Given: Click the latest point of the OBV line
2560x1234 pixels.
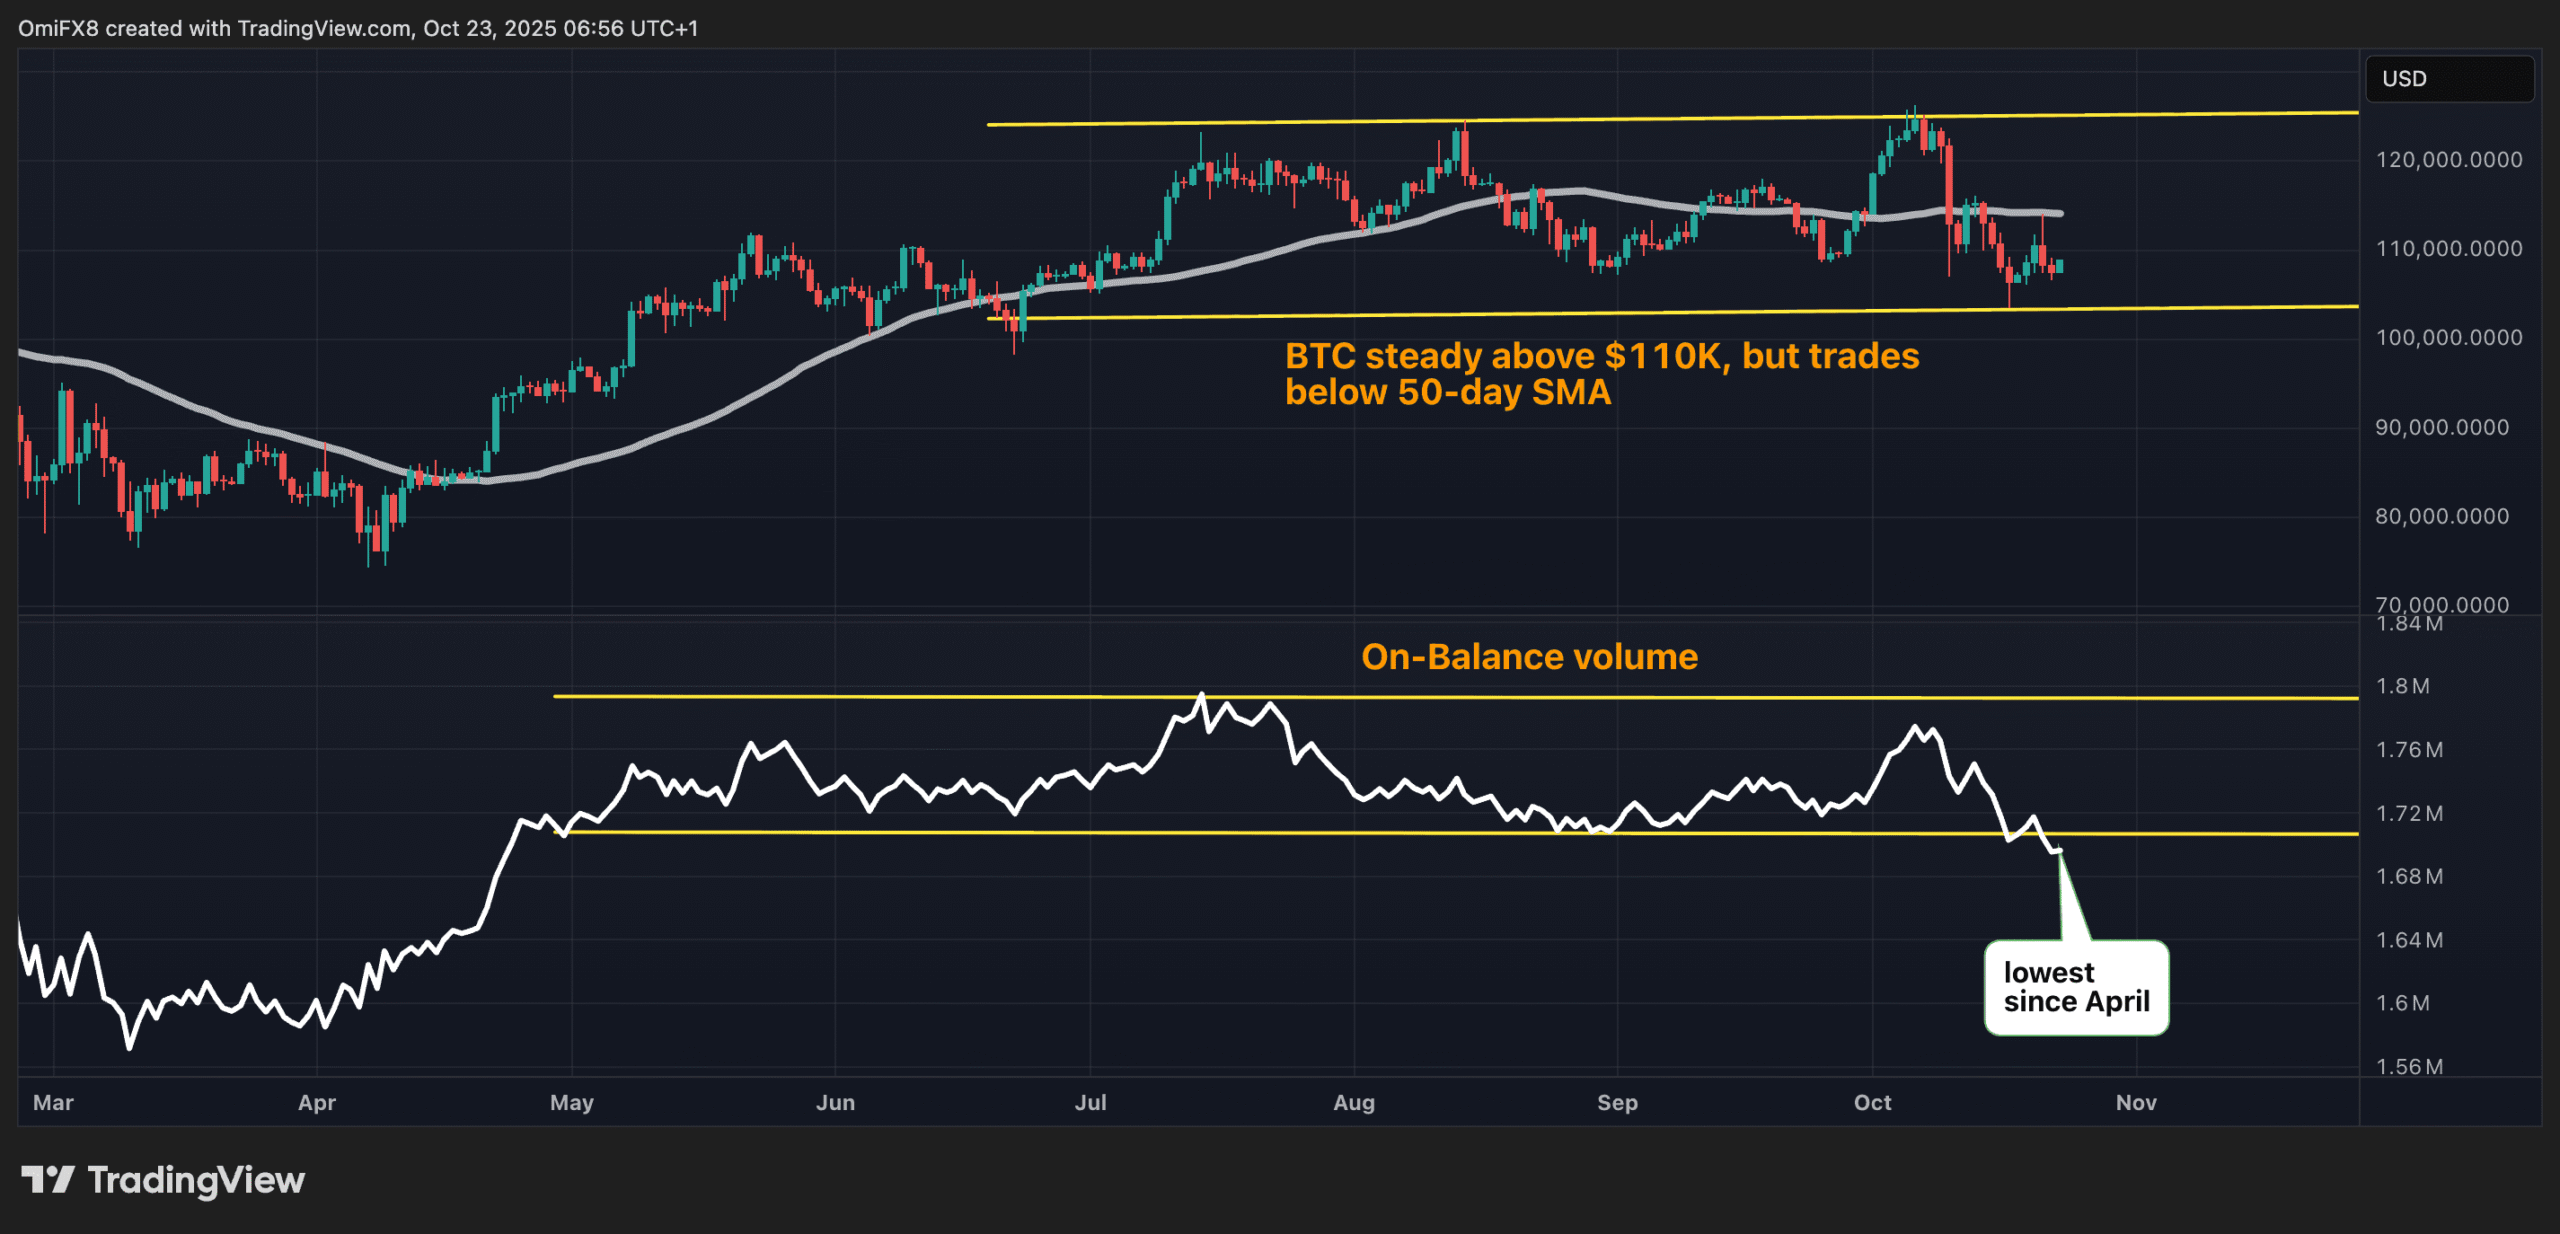Looking at the screenshot, I should [2058, 851].
